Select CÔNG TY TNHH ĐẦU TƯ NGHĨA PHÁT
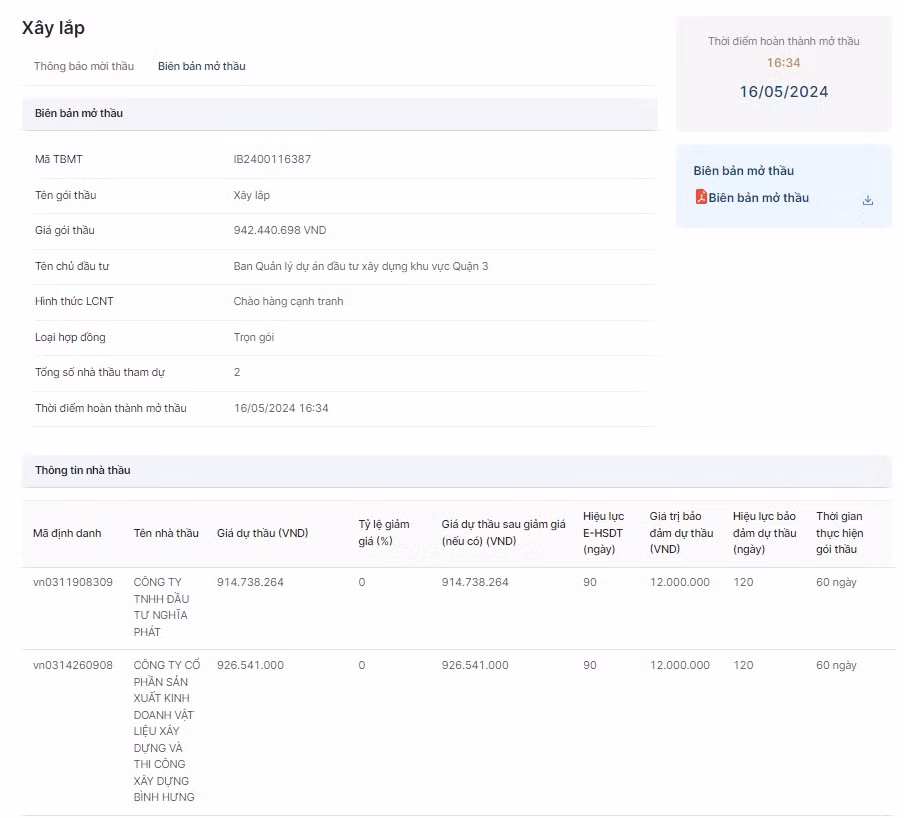This screenshot has width=904, height=818. [x=163, y=607]
